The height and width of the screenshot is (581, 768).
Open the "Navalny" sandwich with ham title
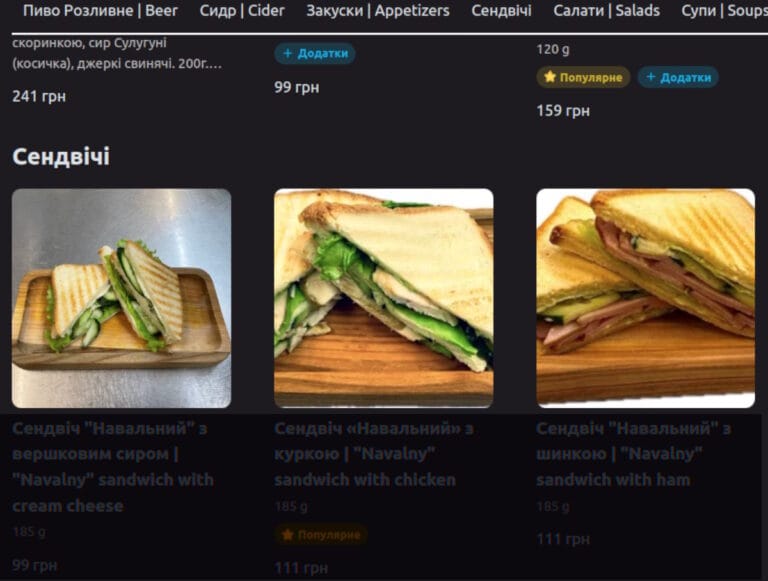pos(634,454)
